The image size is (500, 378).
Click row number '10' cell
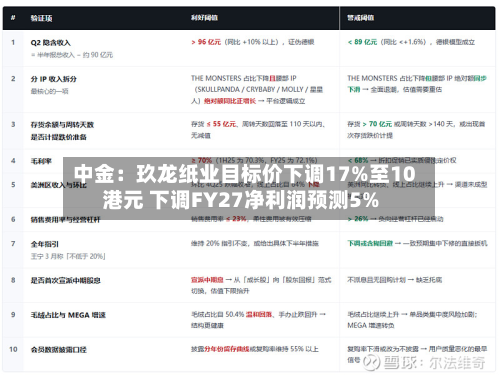tap(13, 349)
